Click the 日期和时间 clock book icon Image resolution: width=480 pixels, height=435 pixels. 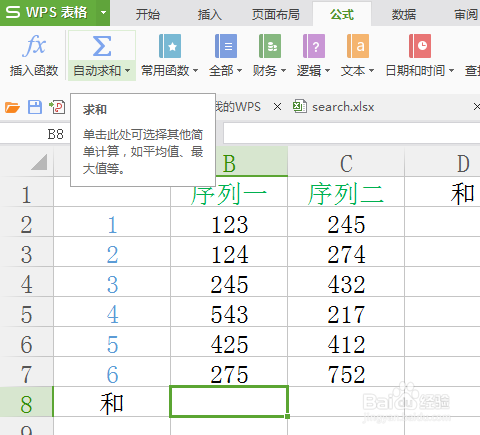tap(420, 46)
